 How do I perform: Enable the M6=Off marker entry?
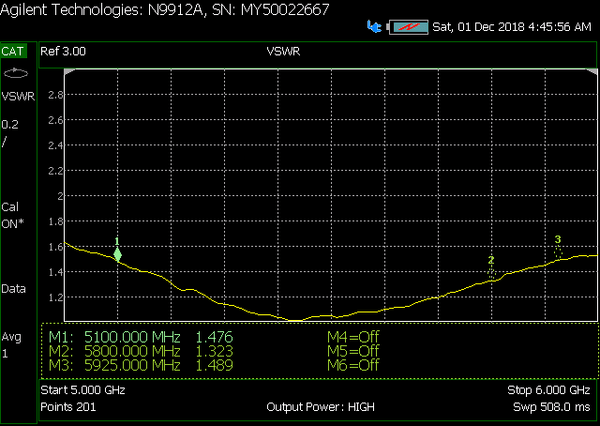[x=353, y=365]
